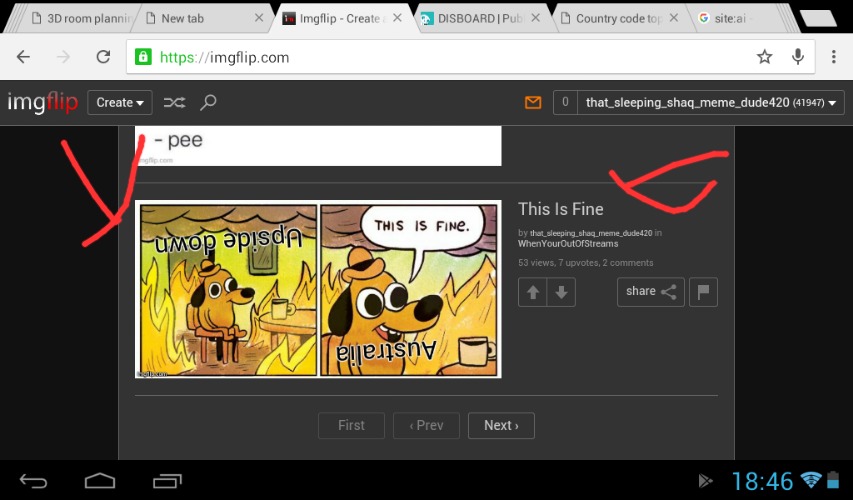The image size is (853, 500).
Task: Reload the page with refresh icon
Action: tap(102, 57)
